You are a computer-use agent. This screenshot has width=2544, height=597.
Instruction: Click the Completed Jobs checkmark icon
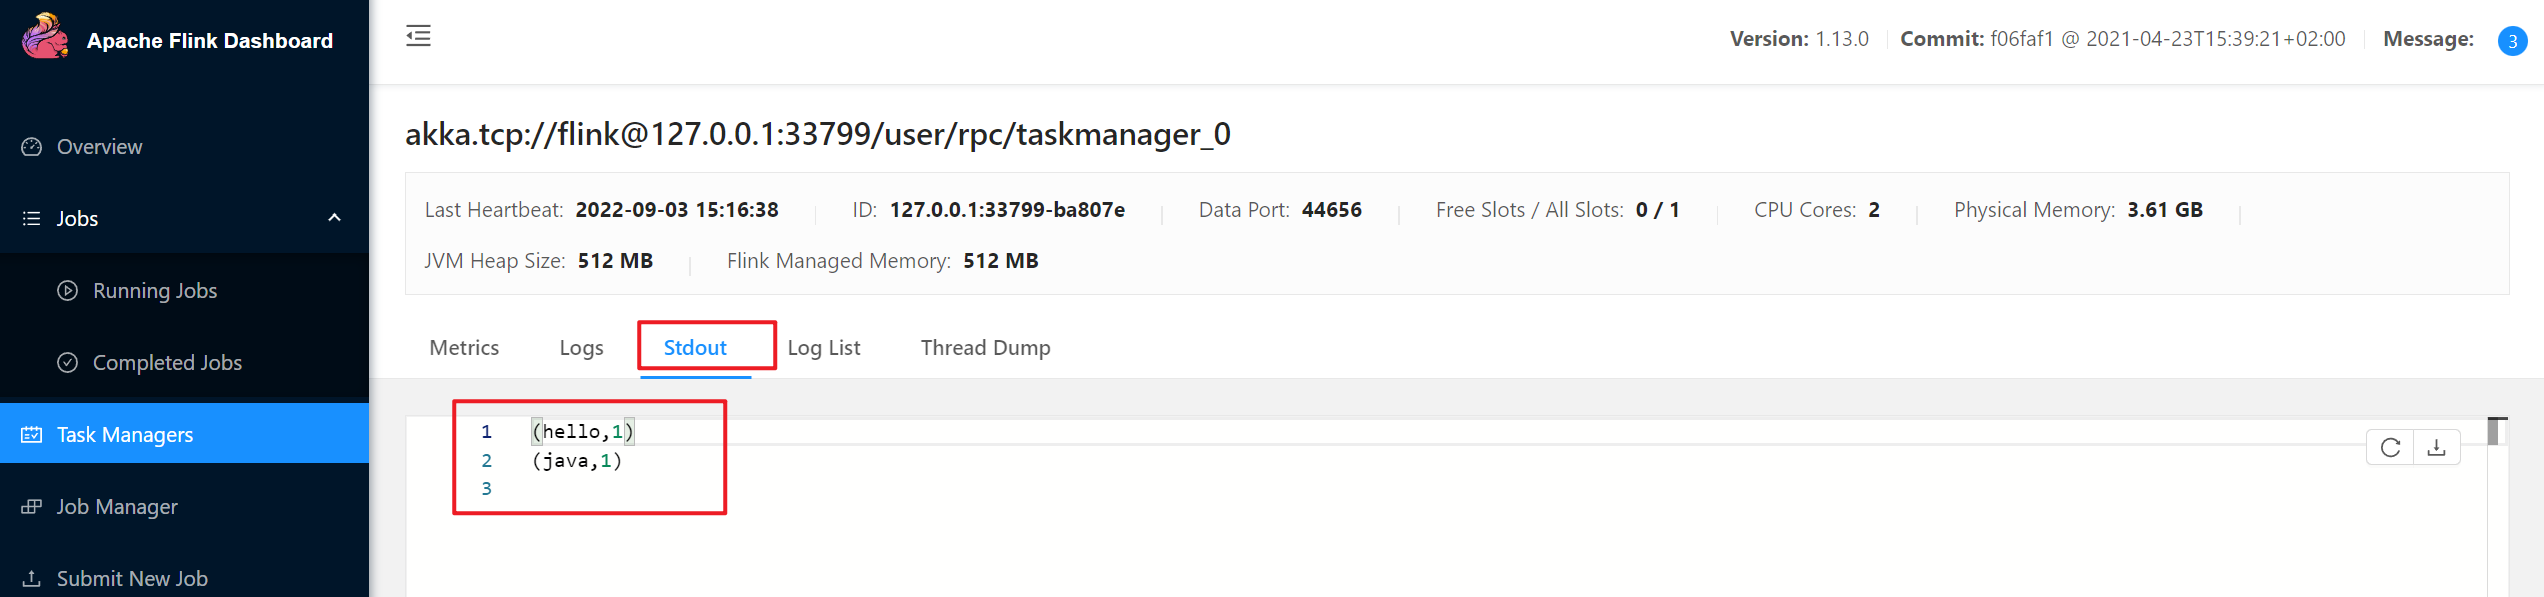68,363
